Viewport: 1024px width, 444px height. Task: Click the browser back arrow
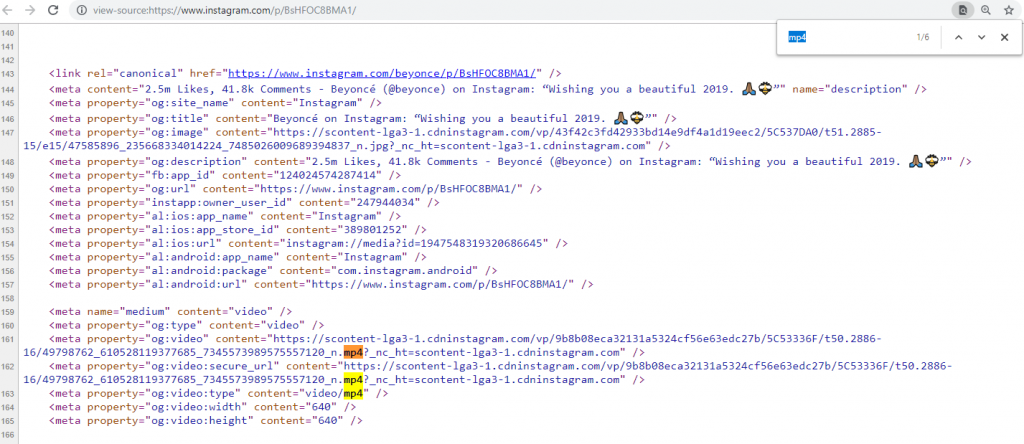tap(10, 10)
